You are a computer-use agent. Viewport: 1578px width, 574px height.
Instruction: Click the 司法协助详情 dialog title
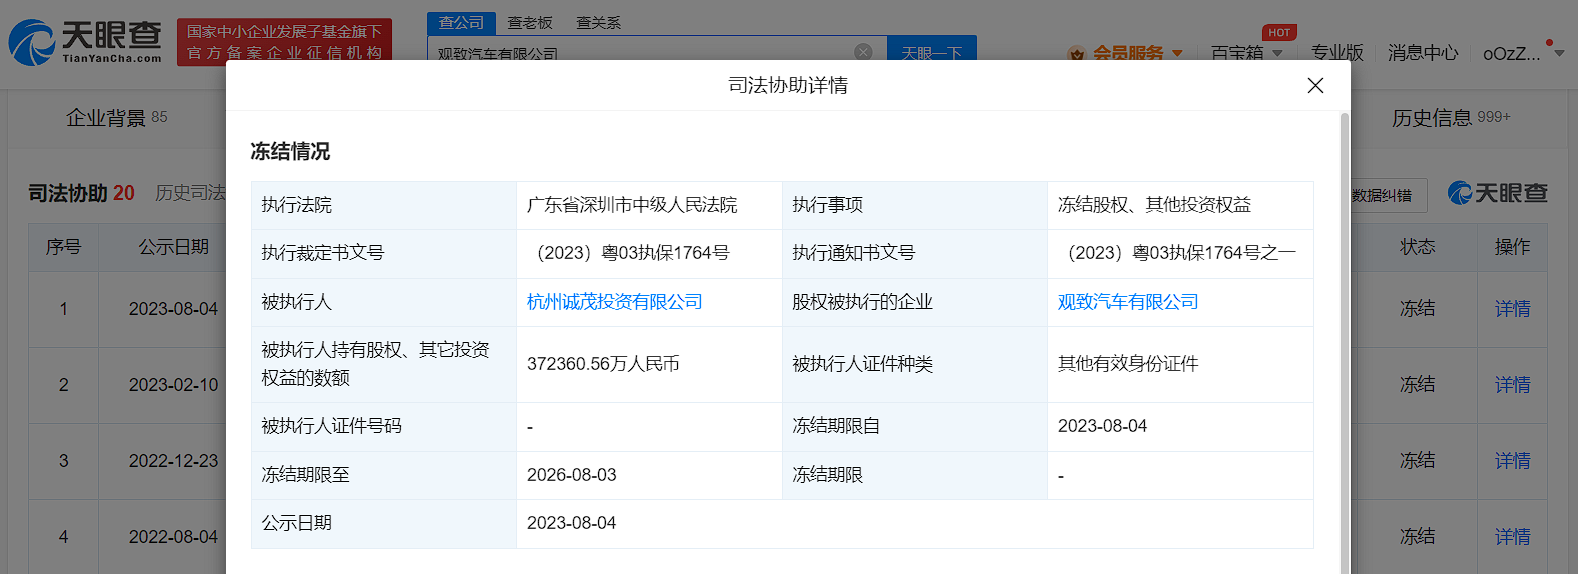click(788, 85)
